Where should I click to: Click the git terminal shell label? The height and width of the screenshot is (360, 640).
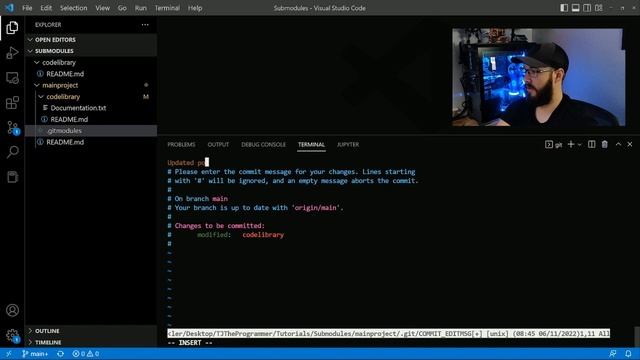pyautogui.click(x=553, y=144)
